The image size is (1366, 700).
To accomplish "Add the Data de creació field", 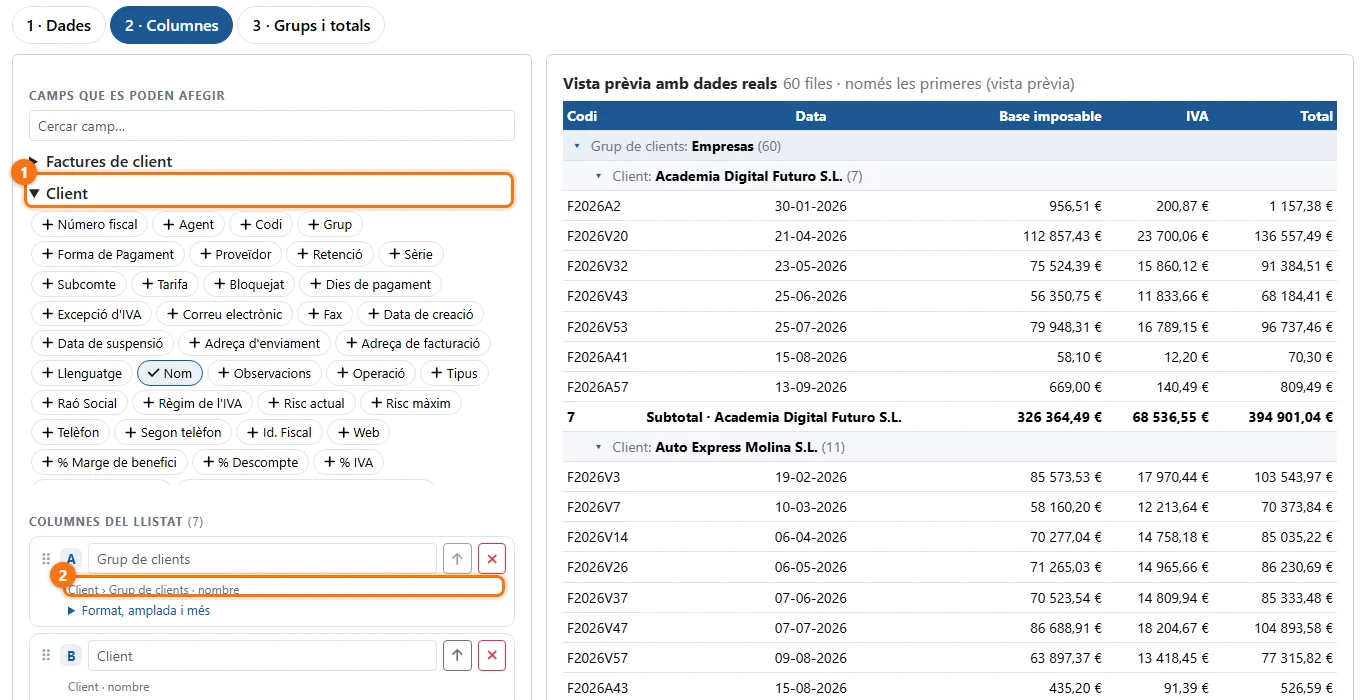I will point(420,314).
